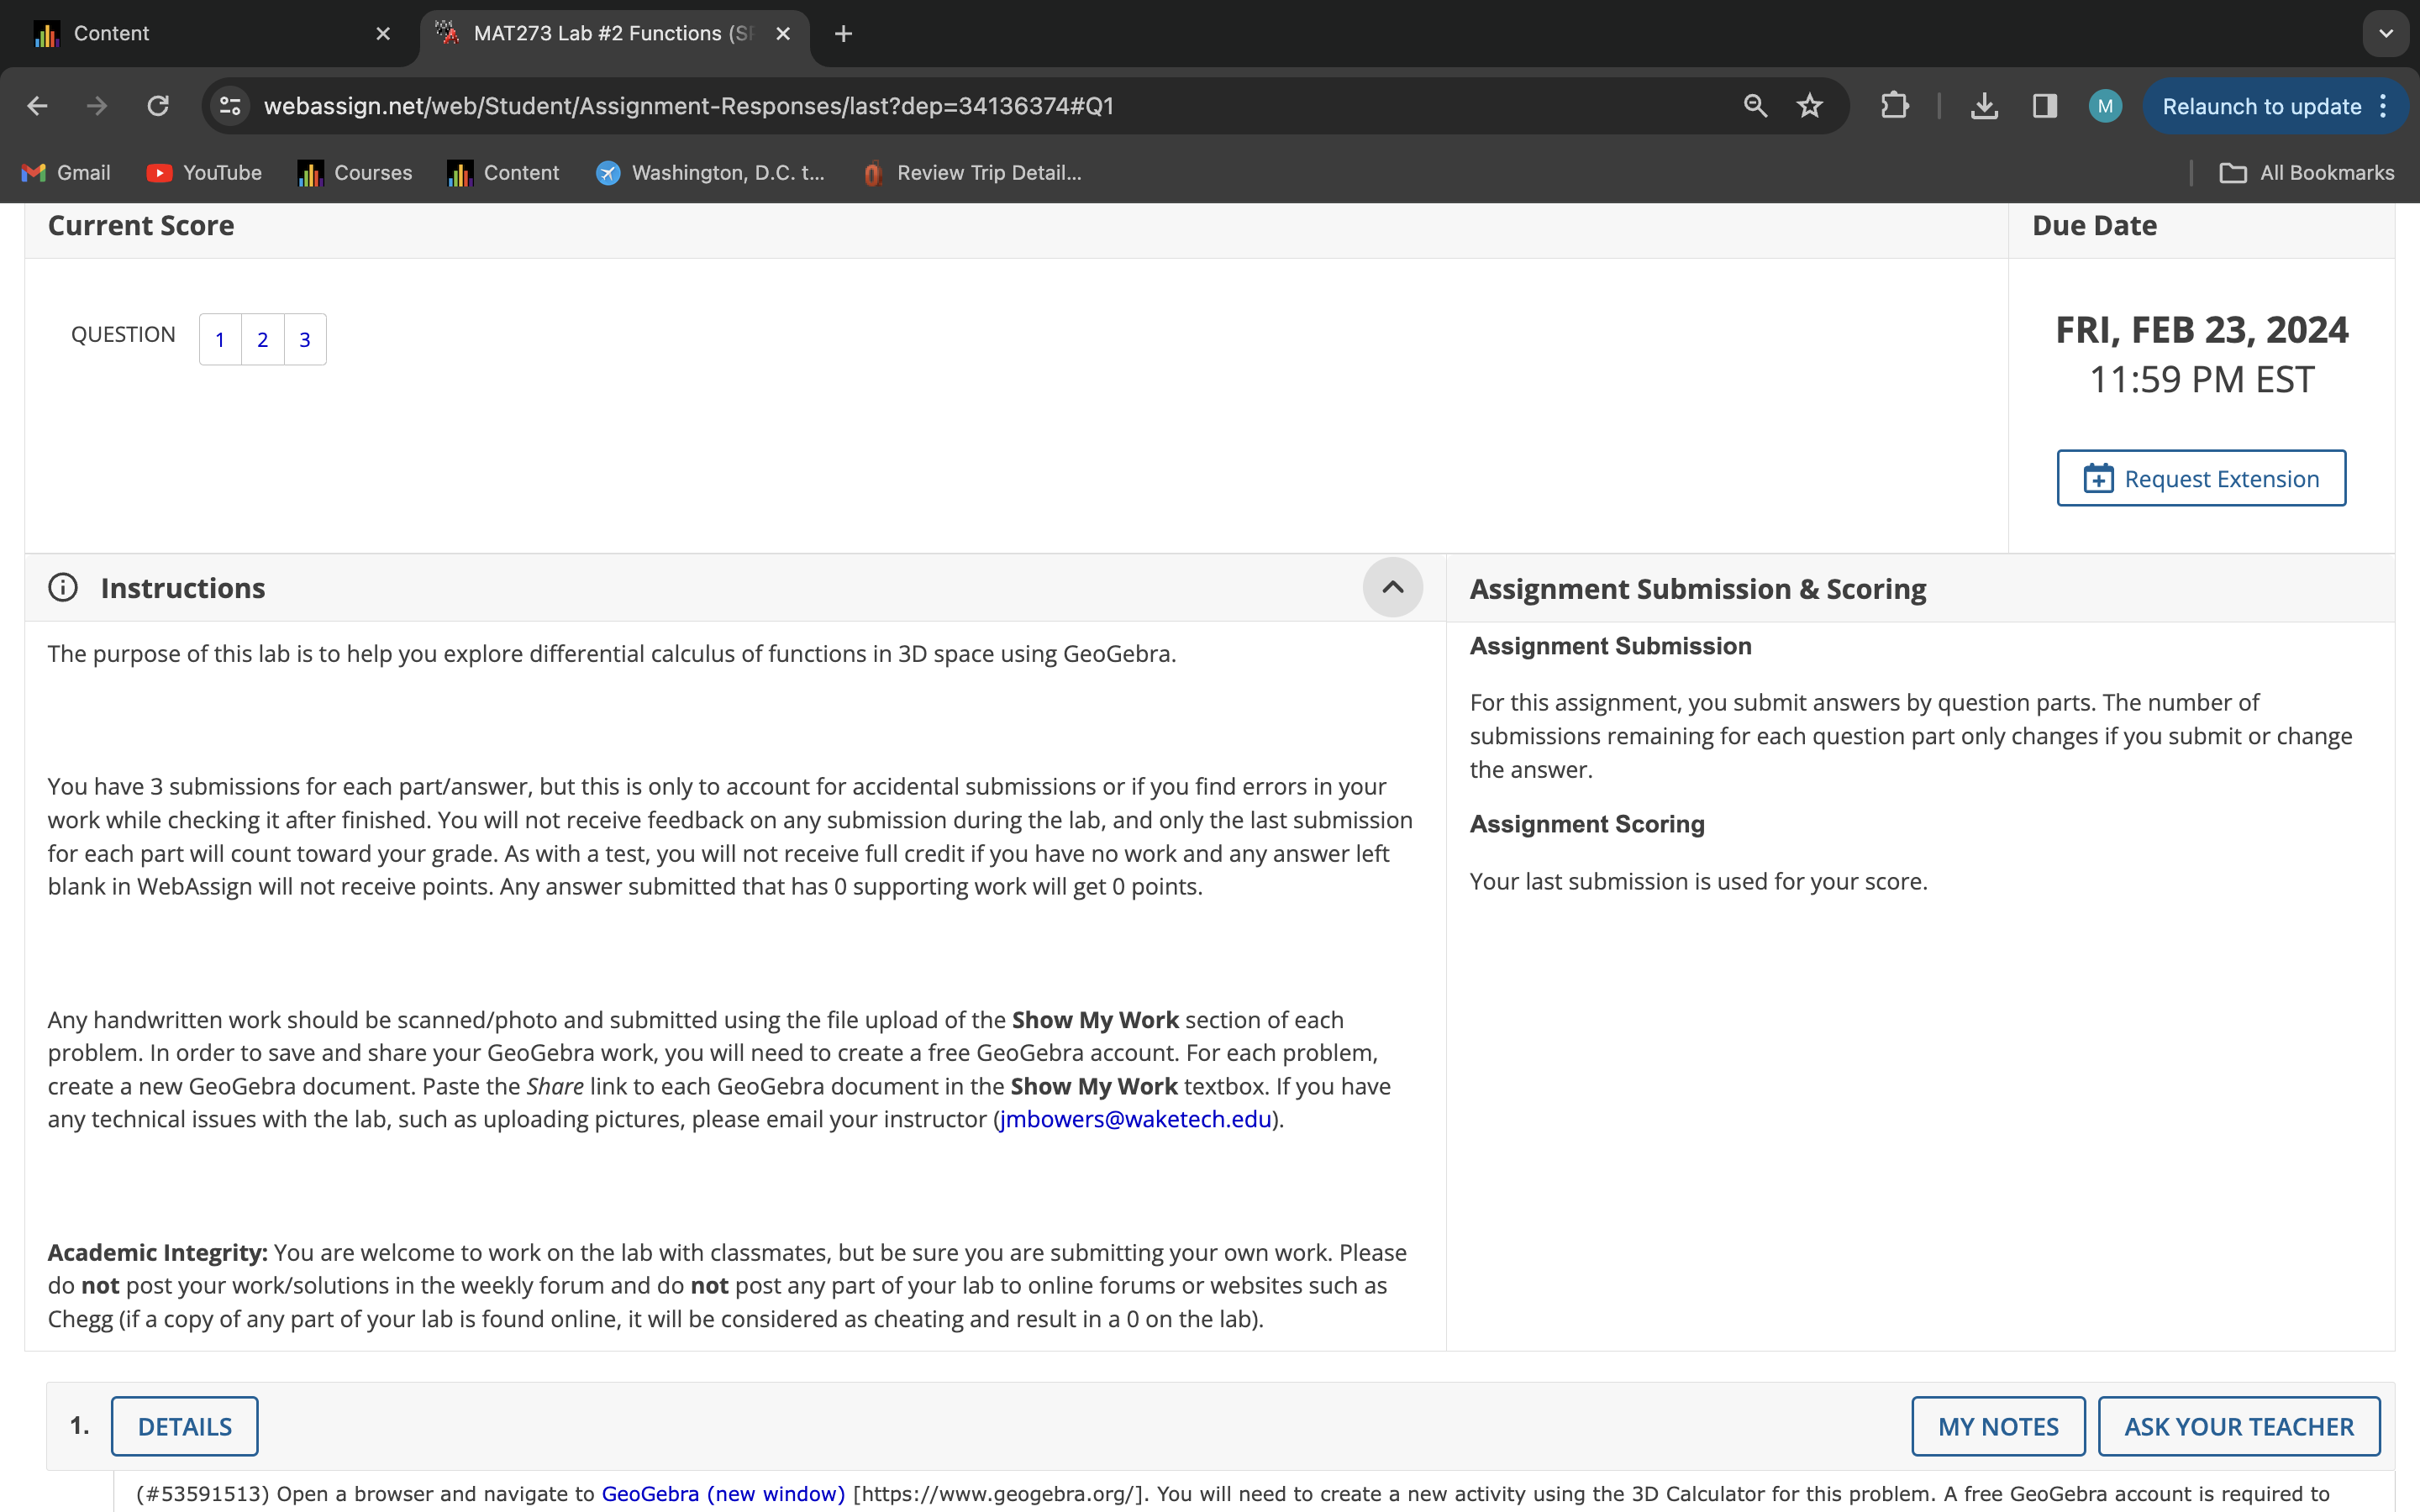2420x1512 pixels.
Task: Collapse the Instructions section chevron
Action: coord(1392,588)
